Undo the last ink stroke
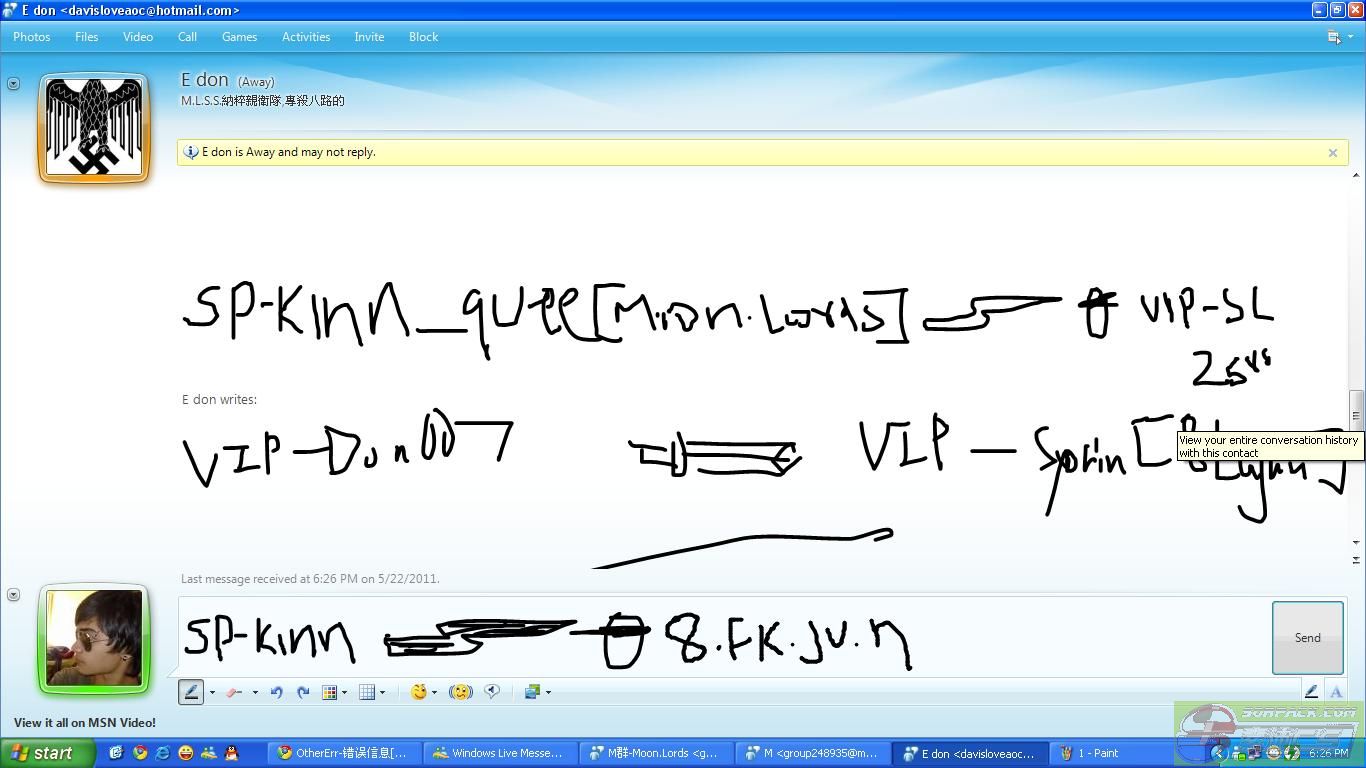This screenshot has height=768, width=1366. (x=277, y=692)
